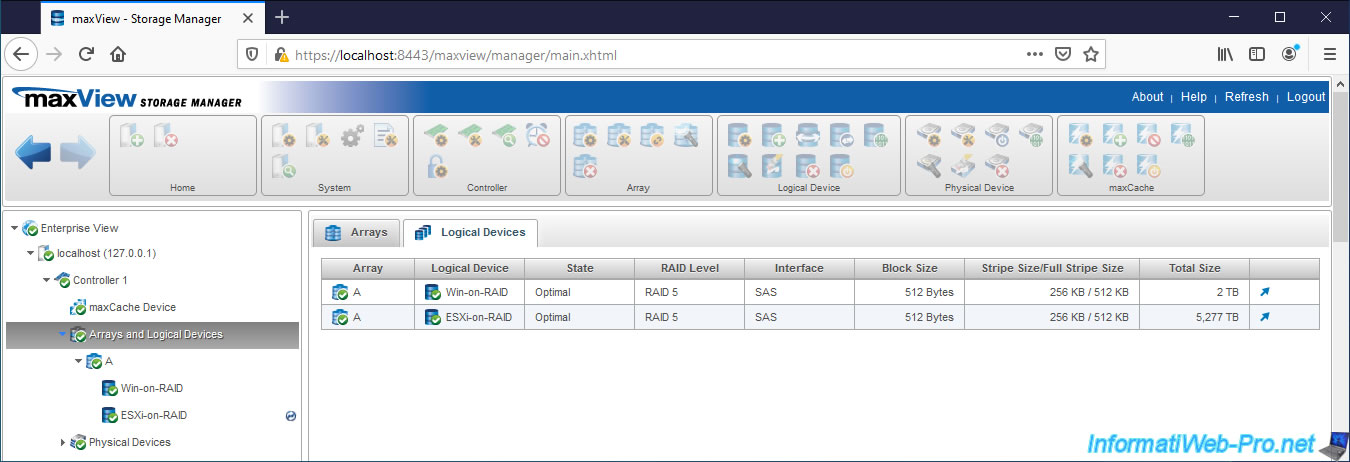
Task: Click the gears icon in System group
Action: [353, 136]
